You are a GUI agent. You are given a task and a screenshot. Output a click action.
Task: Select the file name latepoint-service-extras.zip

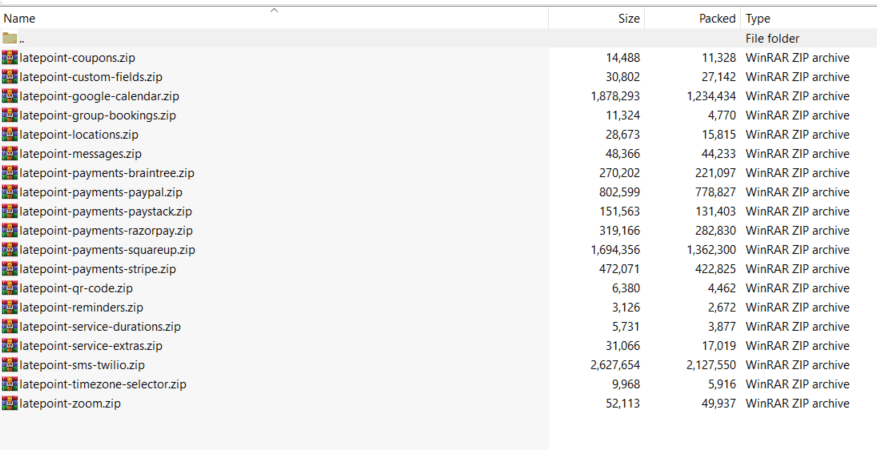point(91,345)
